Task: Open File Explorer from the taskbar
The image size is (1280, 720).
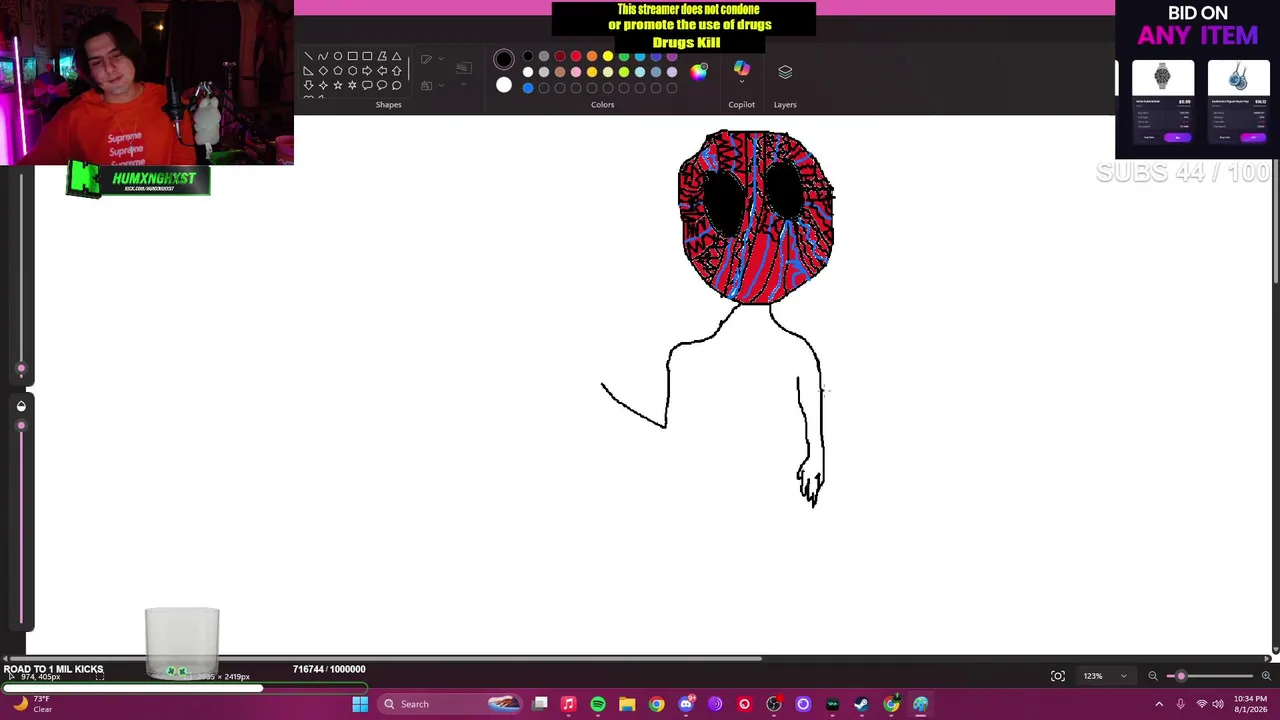Action: click(627, 704)
